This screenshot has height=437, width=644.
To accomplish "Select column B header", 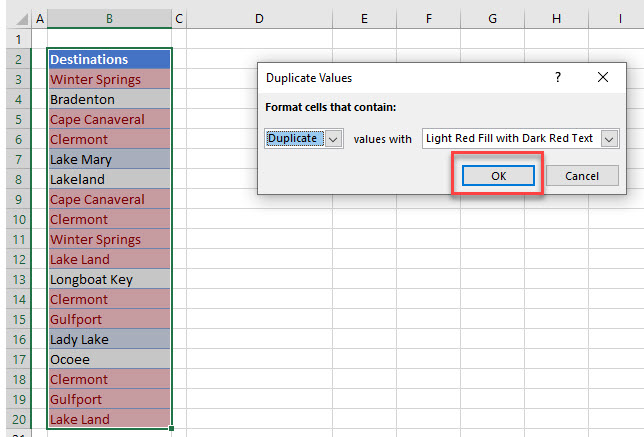I will tap(109, 18).
